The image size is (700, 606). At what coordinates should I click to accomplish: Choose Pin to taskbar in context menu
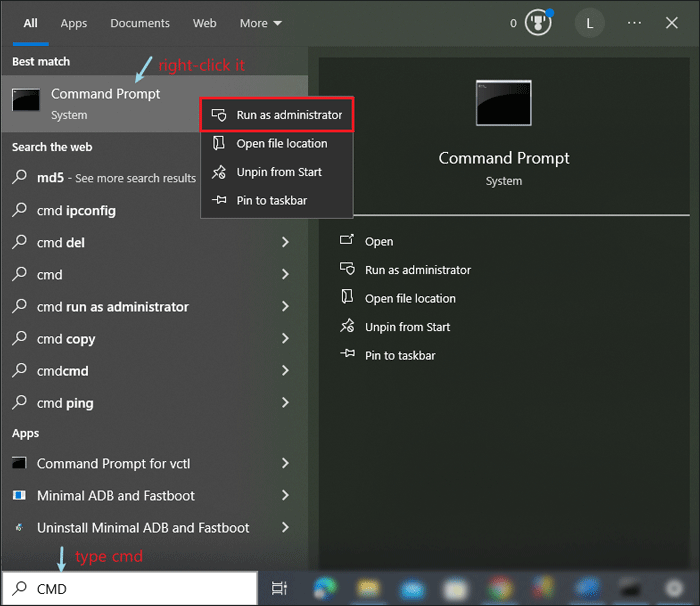tap(277, 201)
